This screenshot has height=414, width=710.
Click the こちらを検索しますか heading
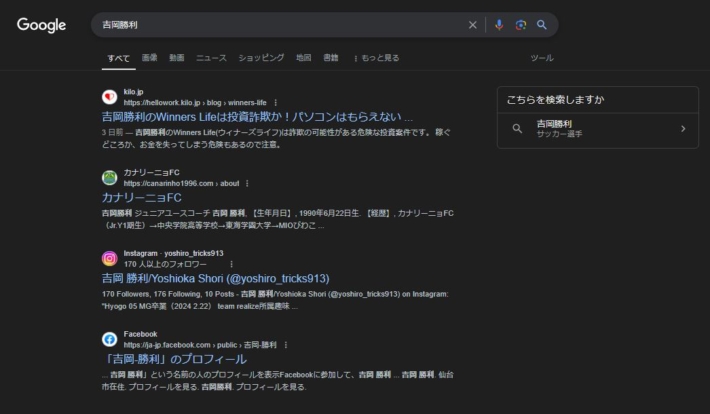(x=556, y=100)
